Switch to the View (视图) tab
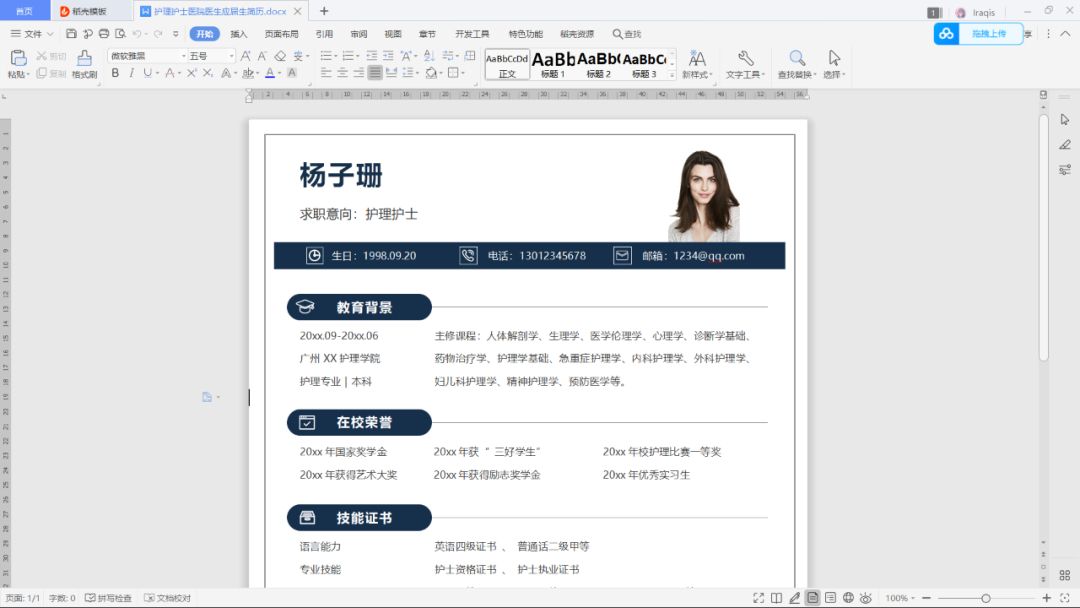 pyautogui.click(x=393, y=34)
